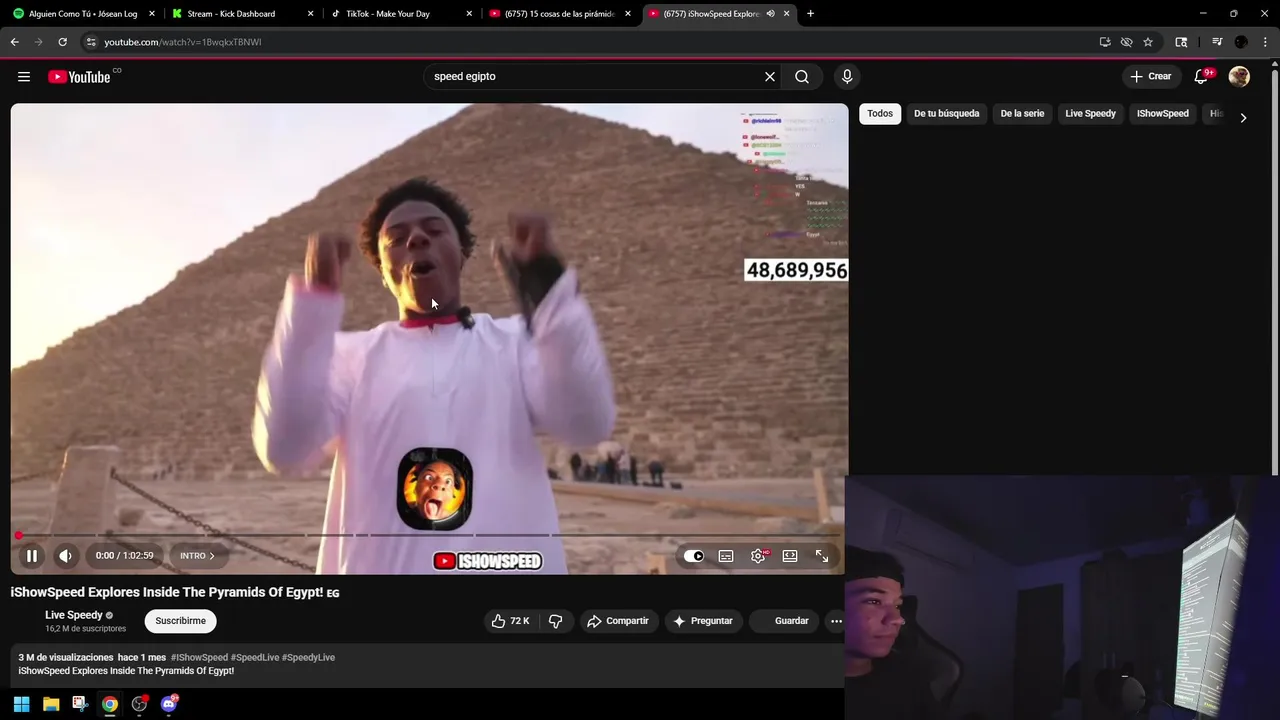The image size is (1280, 720).
Task: Switch to Stream - Kick Dashboard tab
Action: point(240,14)
